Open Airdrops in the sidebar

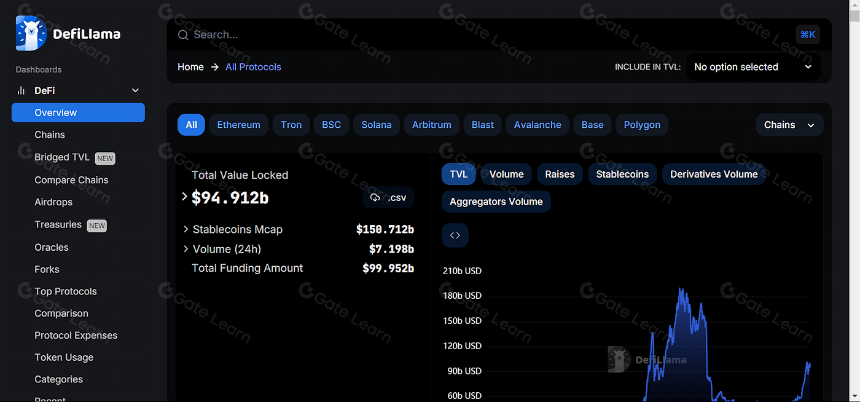(53, 202)
